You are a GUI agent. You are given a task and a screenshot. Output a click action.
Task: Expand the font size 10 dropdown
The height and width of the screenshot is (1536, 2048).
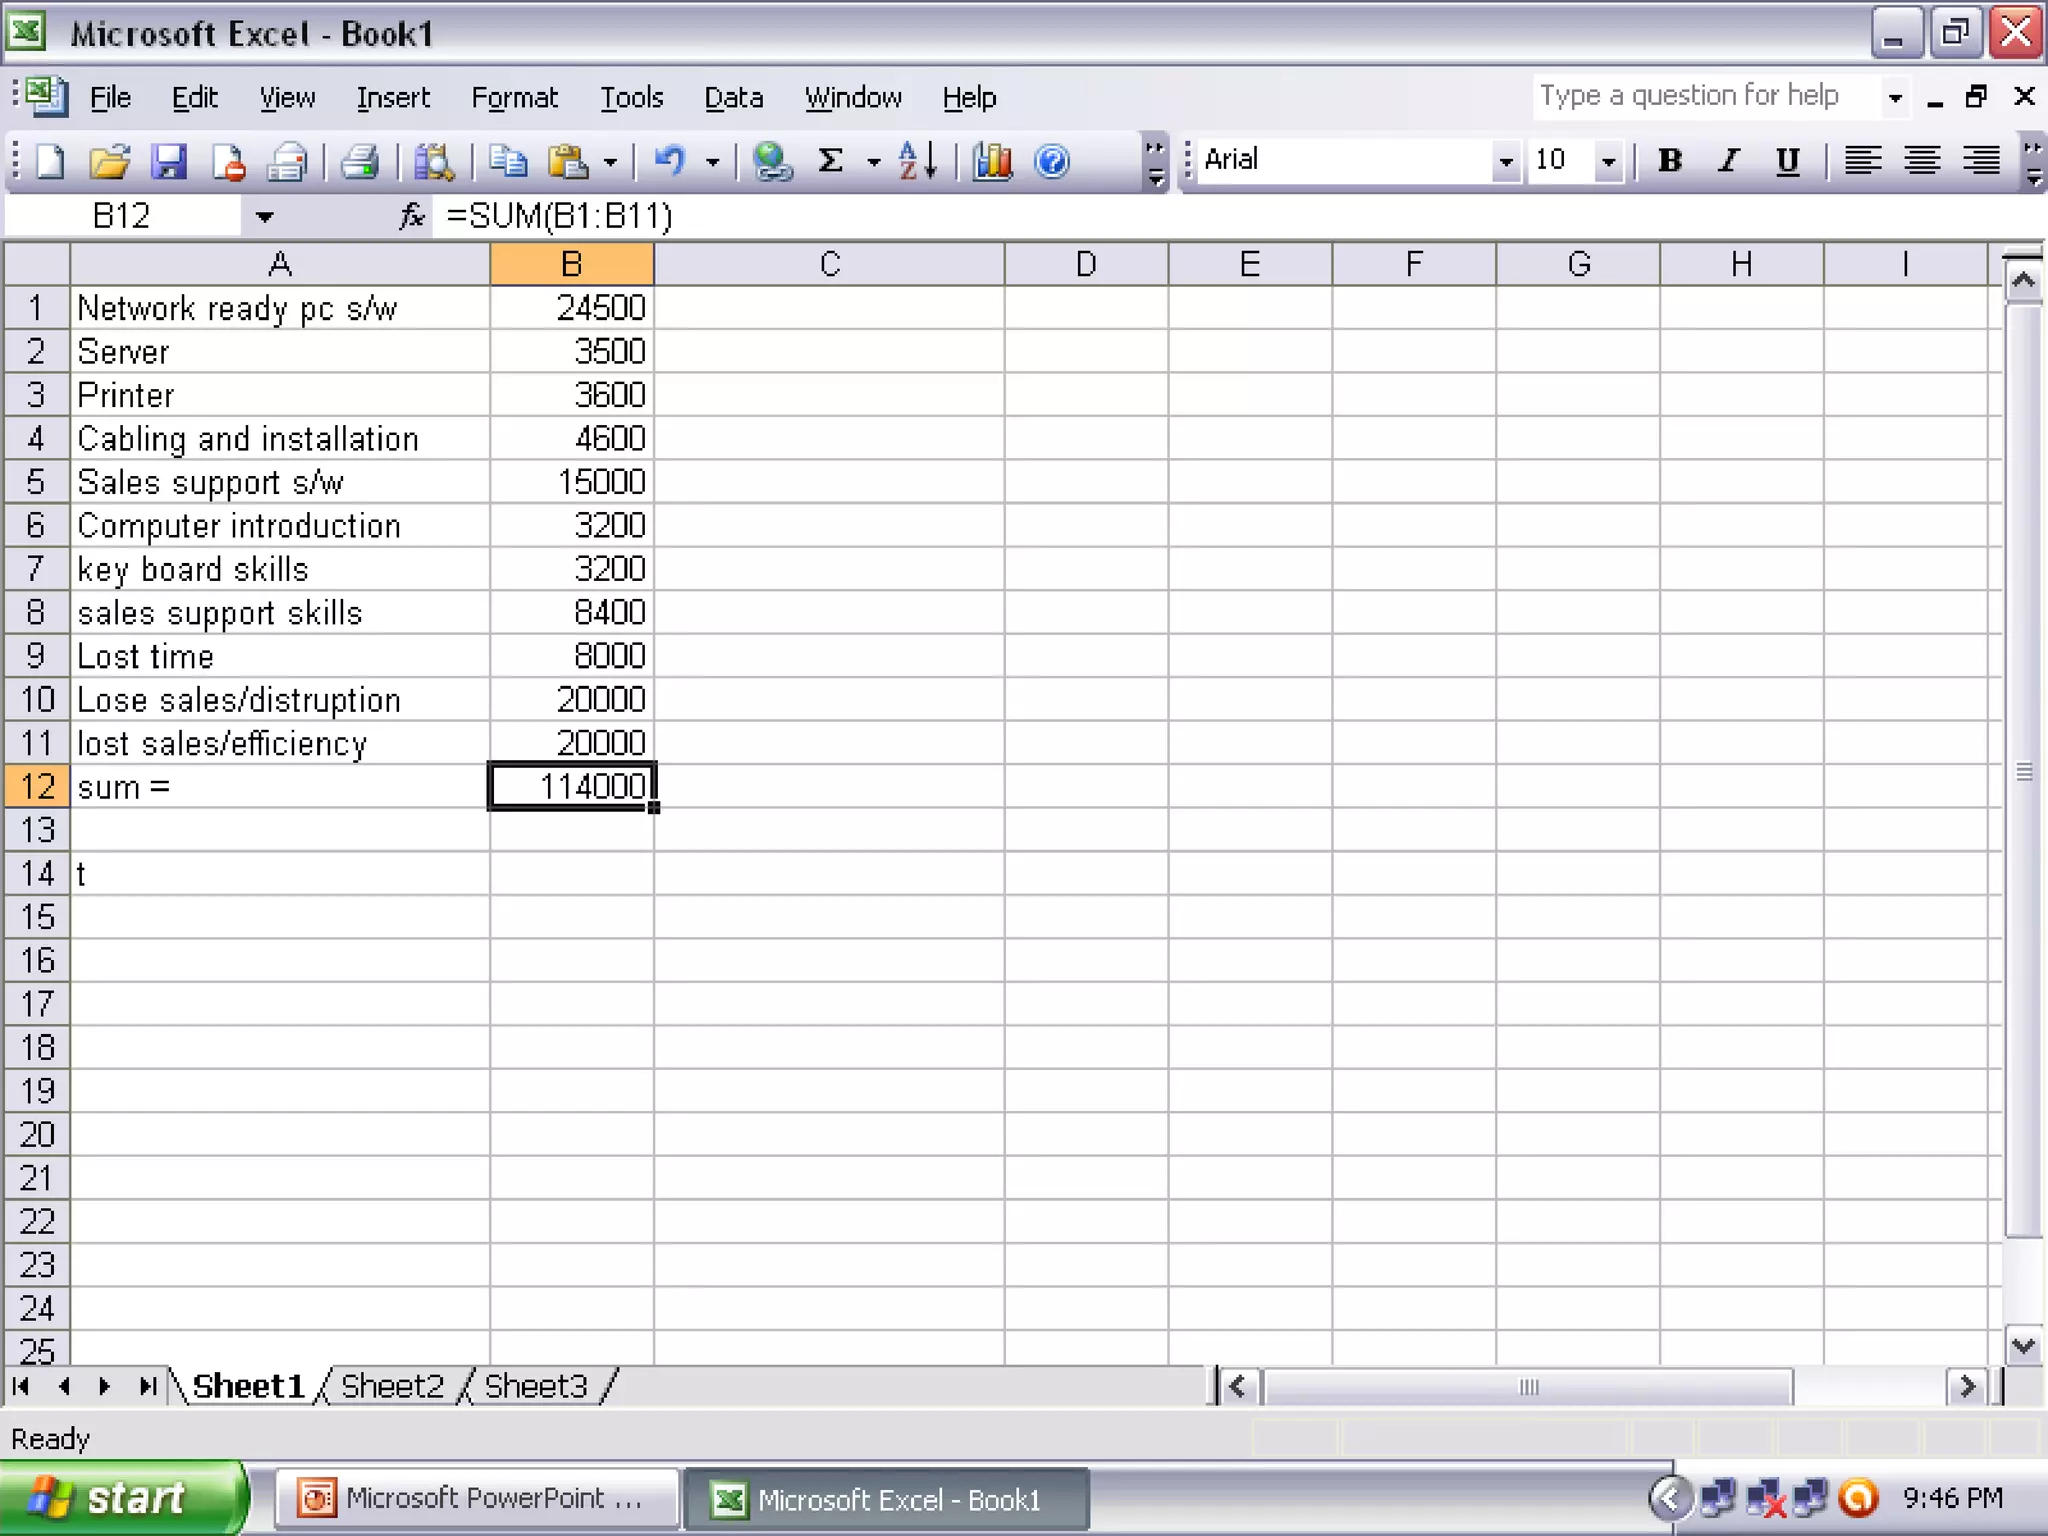[x=1608, y=161]
